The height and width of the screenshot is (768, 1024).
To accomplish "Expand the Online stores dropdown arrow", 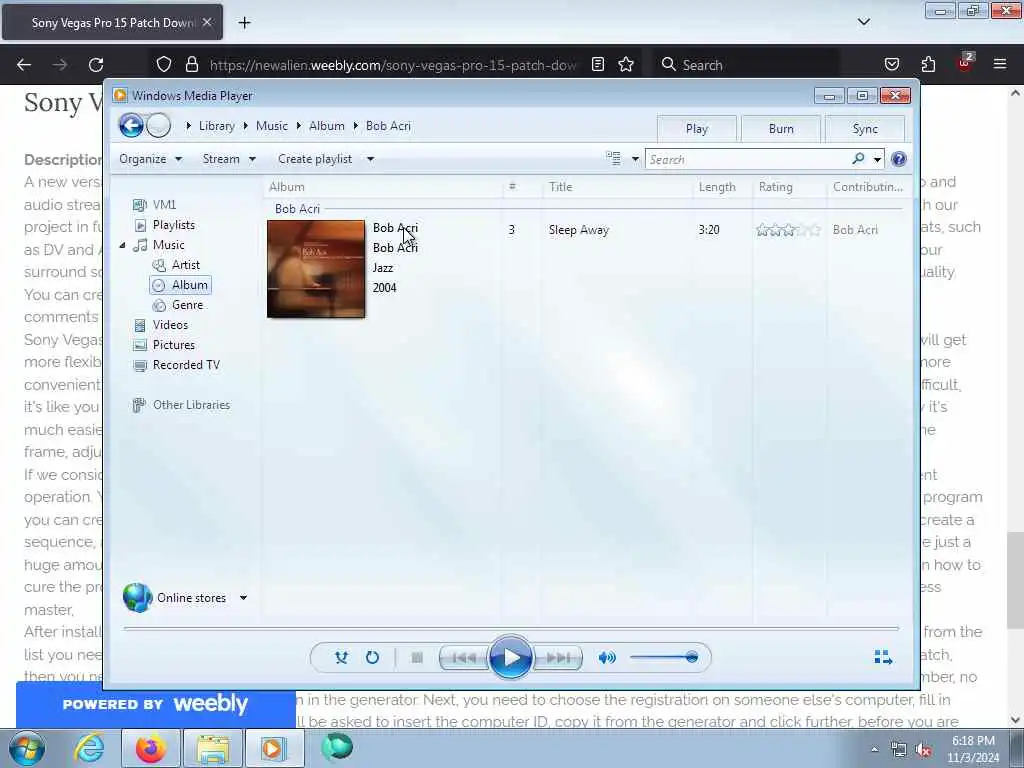I will pos(243,598).
